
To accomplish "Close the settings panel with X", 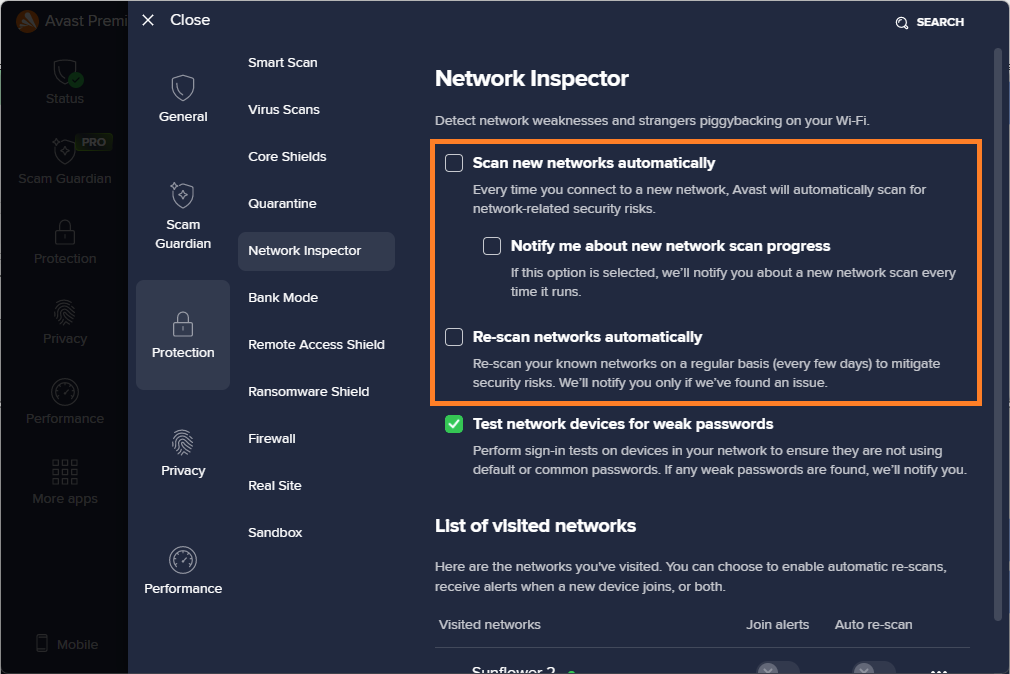I will [148, 20].
